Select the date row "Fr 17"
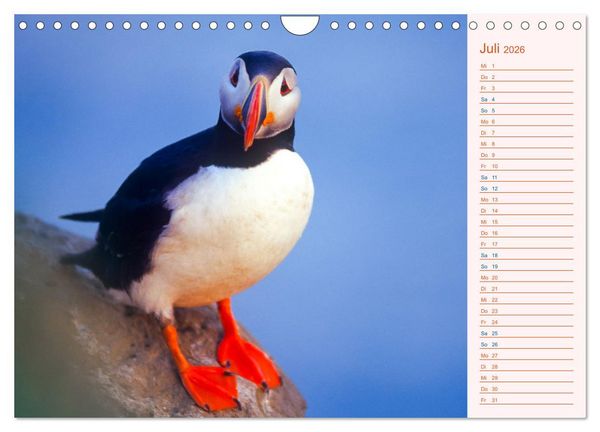This screenshot has width=600, height=432. pos(527,244)
